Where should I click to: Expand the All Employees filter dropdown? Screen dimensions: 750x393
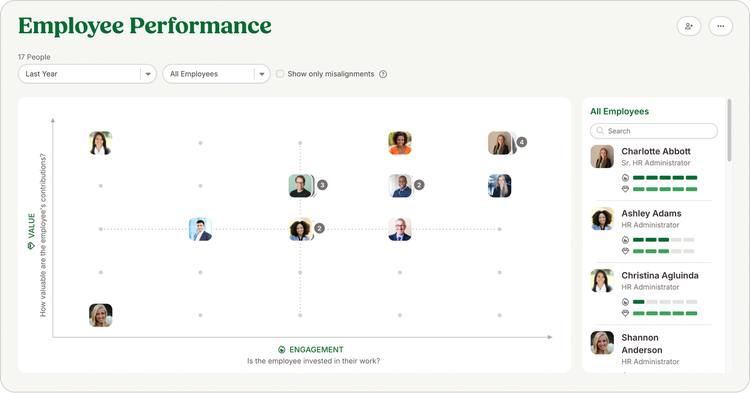[x=216, y=74]
